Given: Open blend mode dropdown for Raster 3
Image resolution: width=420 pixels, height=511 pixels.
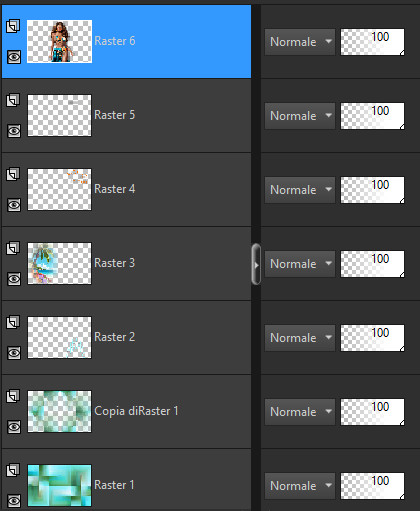Looking at the screenshot, I should tap(300, 264).
